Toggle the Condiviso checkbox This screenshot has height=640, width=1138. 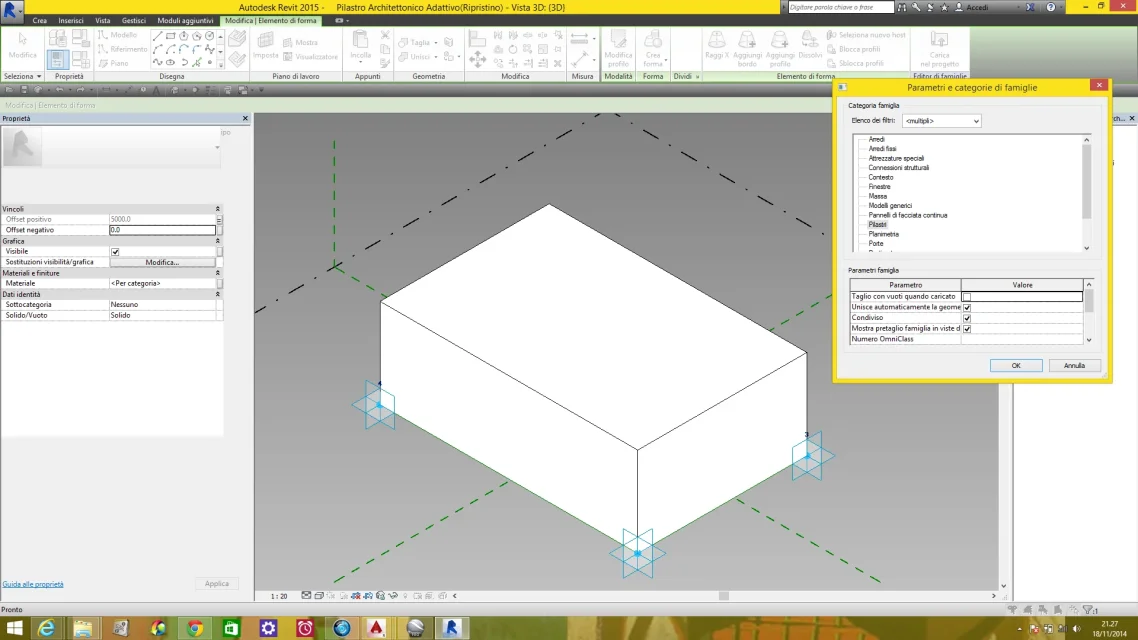(x=967, y=318)
